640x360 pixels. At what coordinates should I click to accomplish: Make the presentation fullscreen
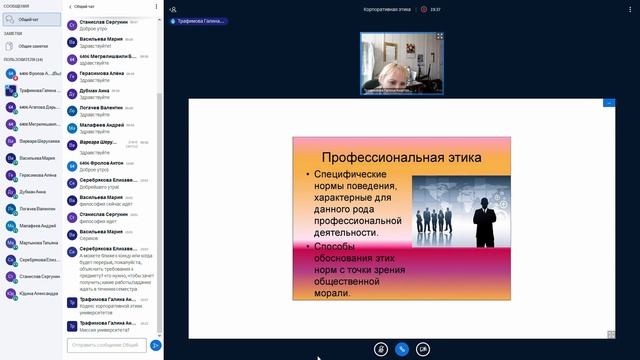point(611,334)
